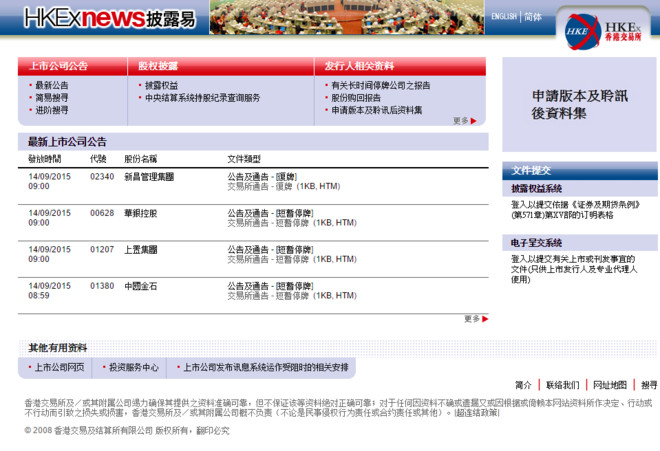This screenshot has width=660, height=451.
Task: Click the © 2008 香港交易及结算所有限公司 copyright text
Action: pyautogui.click(x=127, y=431)
